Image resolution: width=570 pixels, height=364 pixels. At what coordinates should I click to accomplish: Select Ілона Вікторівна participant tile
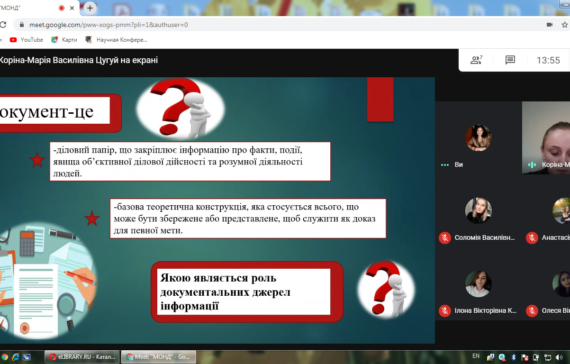(x=478, y=294)
